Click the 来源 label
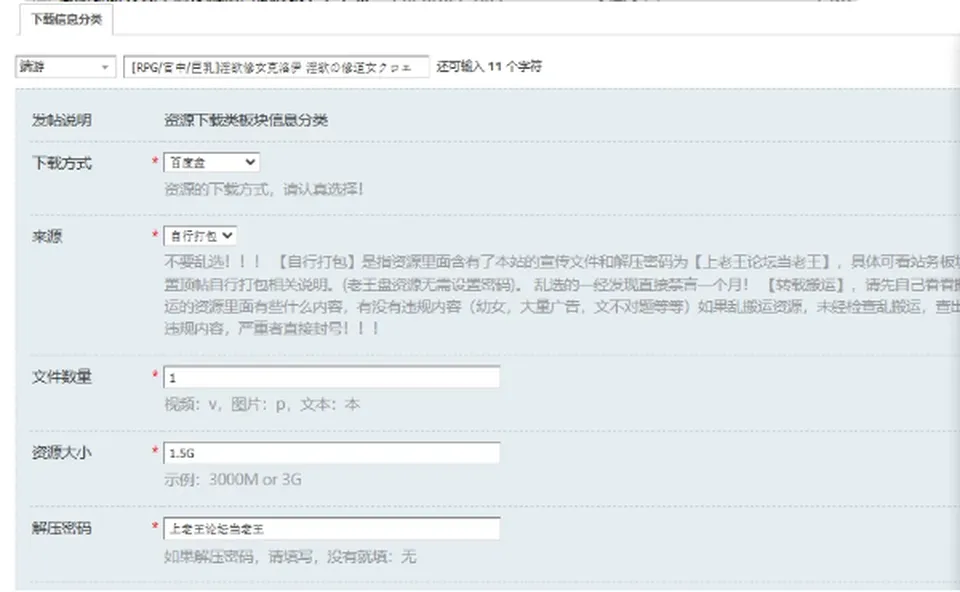This screenshot has width=960, height=592. [x=47, y=236]
